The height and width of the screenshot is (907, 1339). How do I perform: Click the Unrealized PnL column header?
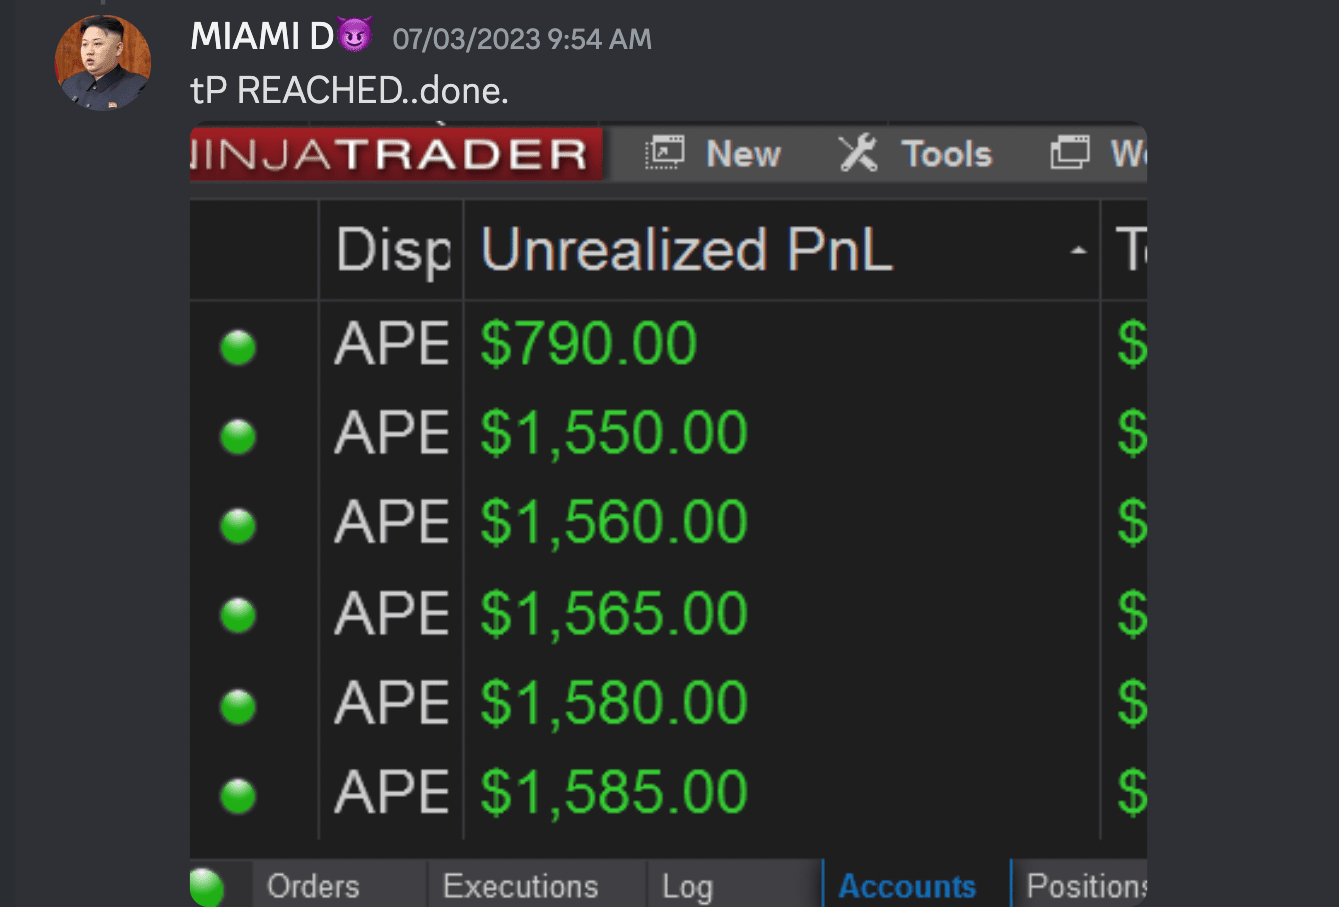coord(686,250)
